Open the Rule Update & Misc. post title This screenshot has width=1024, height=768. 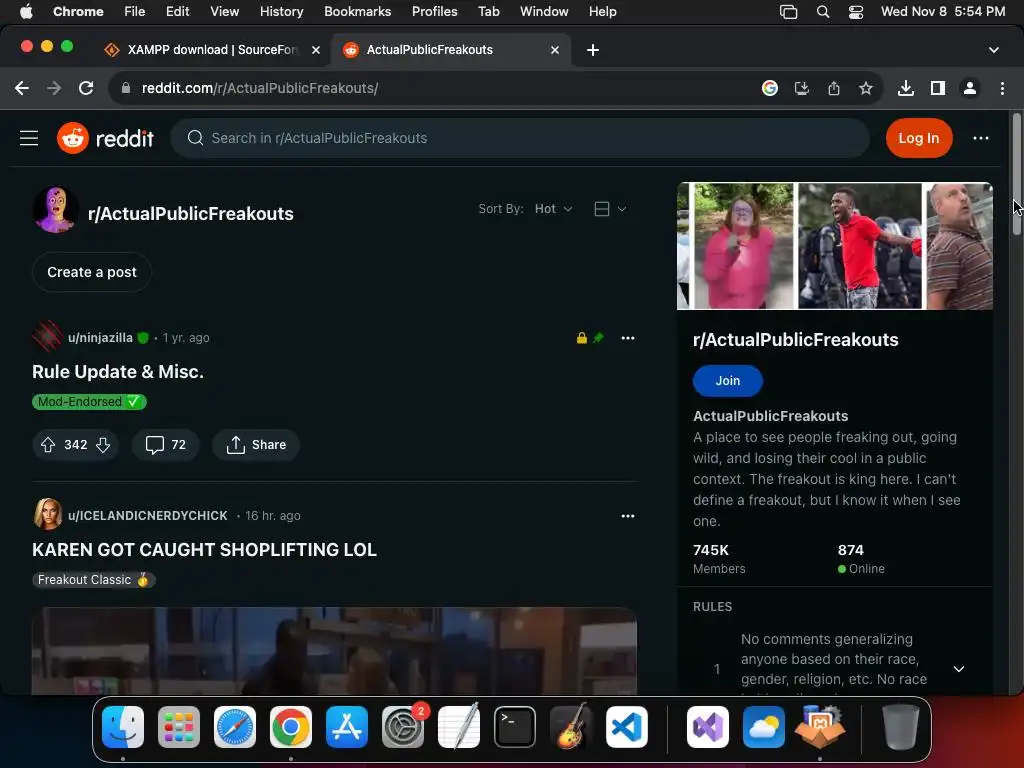pyautogui.click(x=118, y=372)
